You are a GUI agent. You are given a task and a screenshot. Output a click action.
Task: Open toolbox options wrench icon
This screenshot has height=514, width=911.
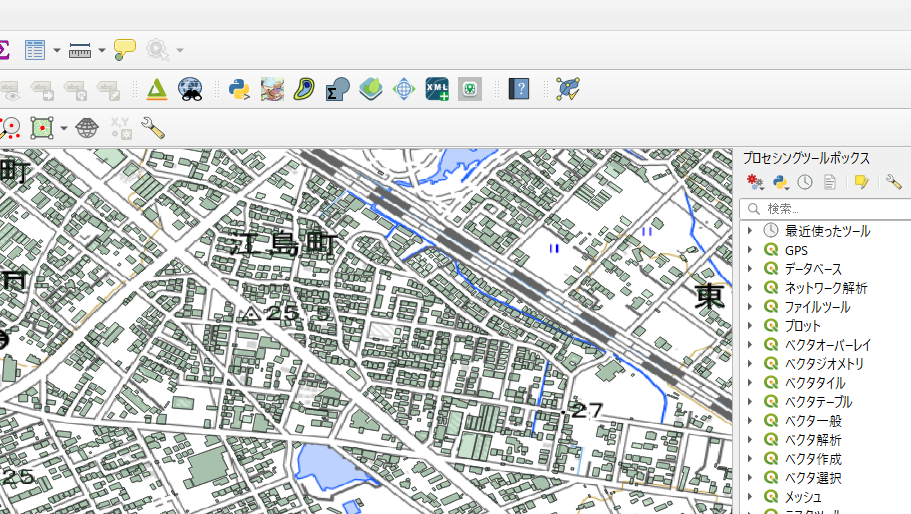[x=893, y=182]
